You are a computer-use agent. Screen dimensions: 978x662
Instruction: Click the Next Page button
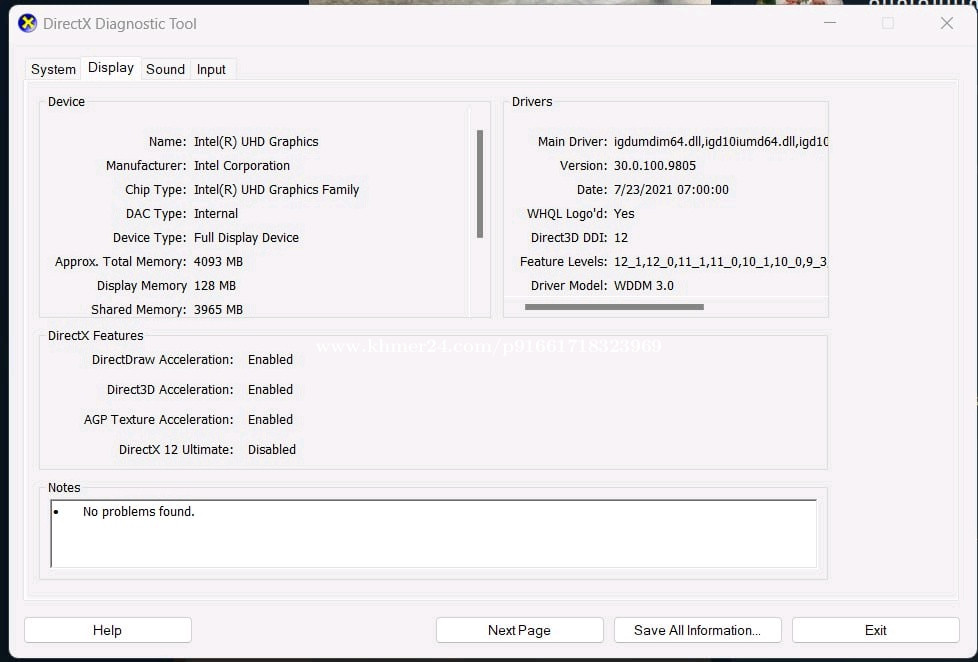520,630
